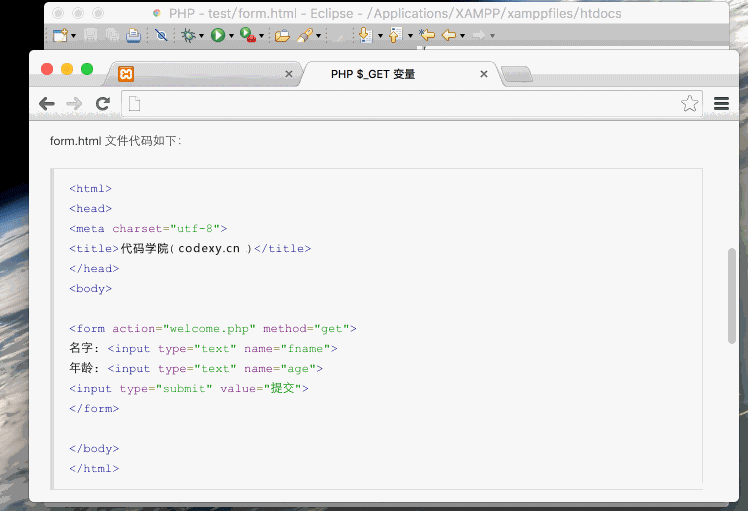Click the input name="fname" code line
The width and height of the screenshot is (748, 511).
click(203, 349)
